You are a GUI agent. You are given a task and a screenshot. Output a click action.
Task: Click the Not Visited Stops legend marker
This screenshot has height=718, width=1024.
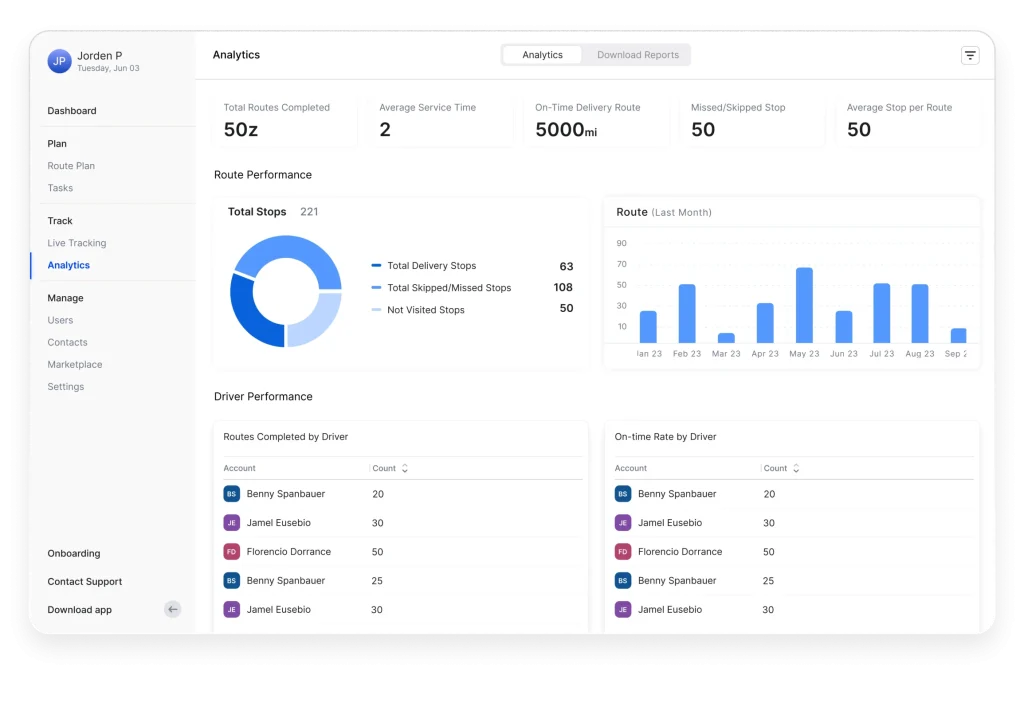(376, 310)
